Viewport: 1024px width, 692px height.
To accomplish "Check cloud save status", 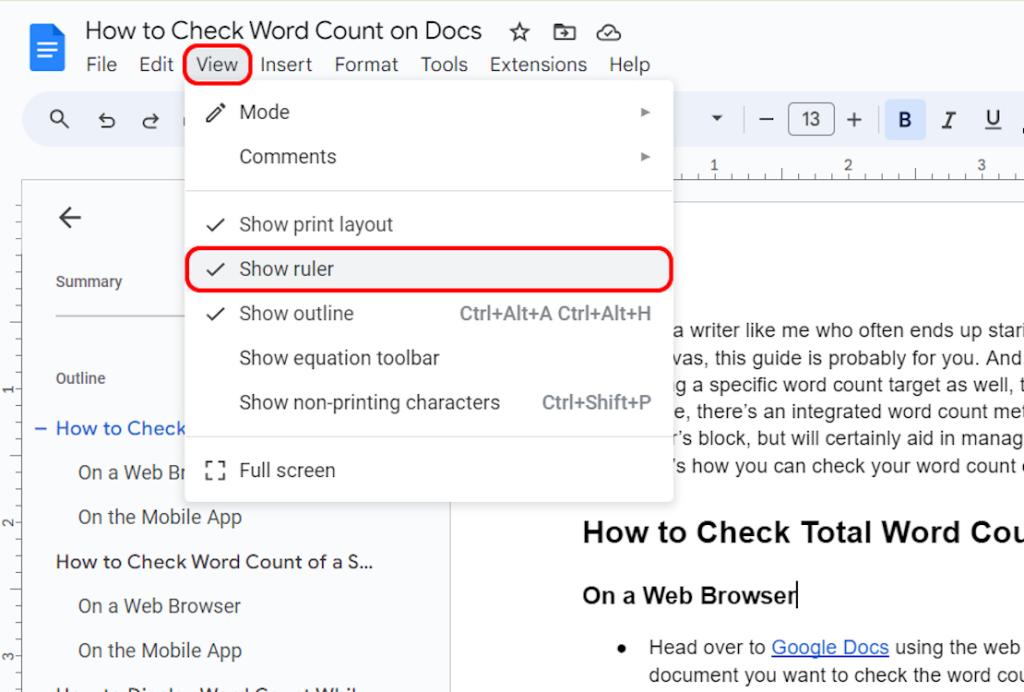I will point(608,32).
